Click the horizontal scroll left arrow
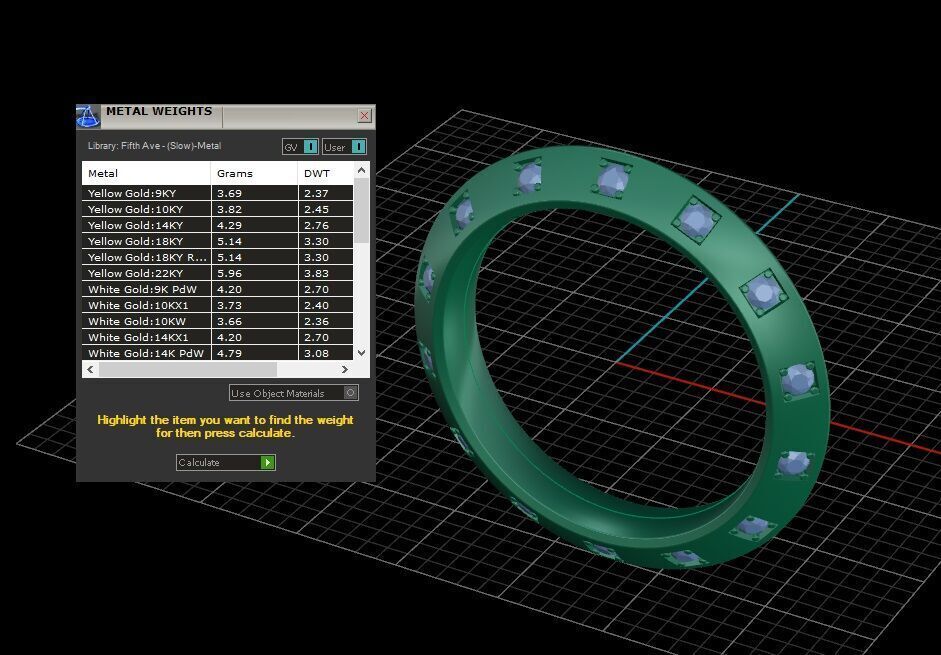941x655 pixels. (90, 369)
